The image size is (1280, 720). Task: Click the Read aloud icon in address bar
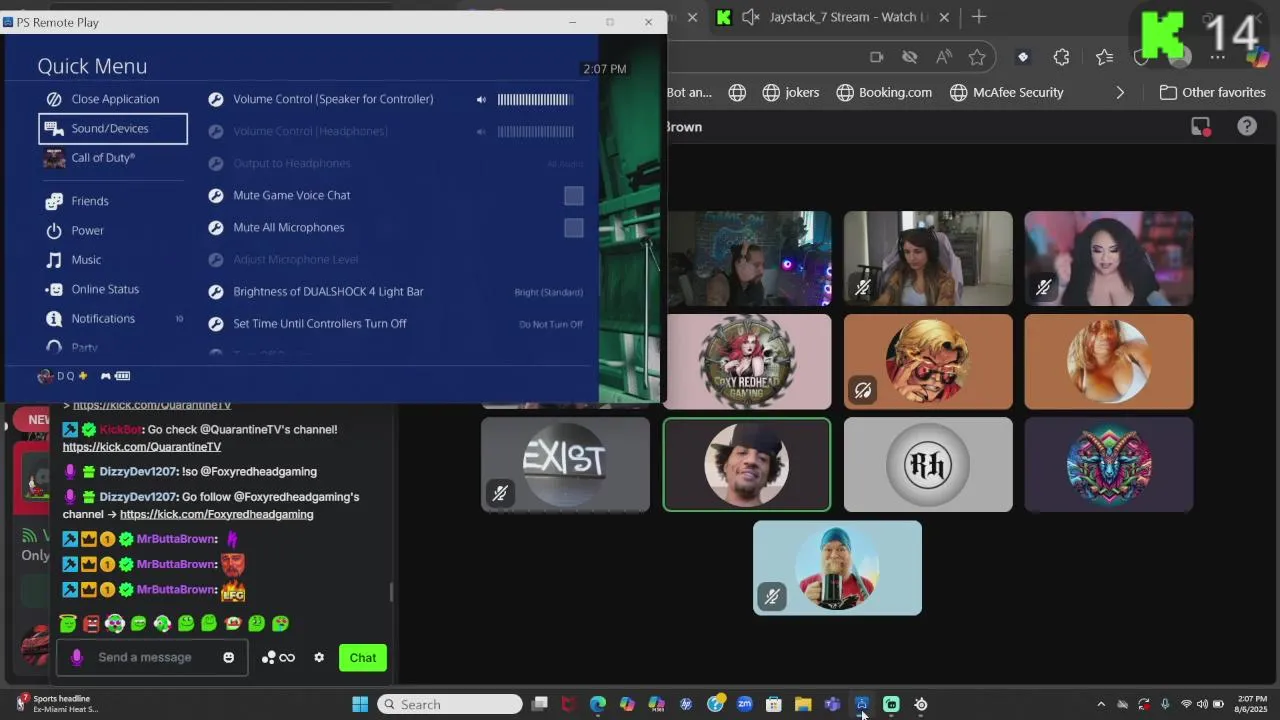[944, 57]
